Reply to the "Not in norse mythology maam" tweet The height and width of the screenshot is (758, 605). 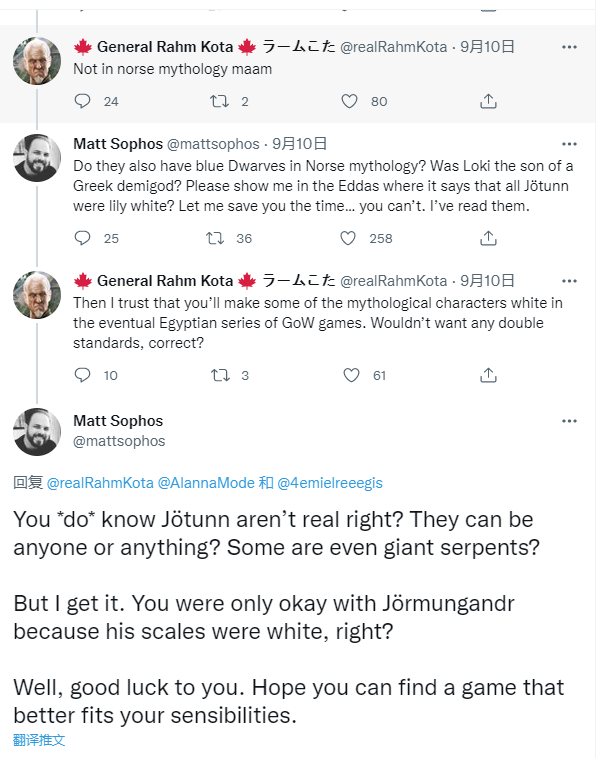(x=83, y=101)
